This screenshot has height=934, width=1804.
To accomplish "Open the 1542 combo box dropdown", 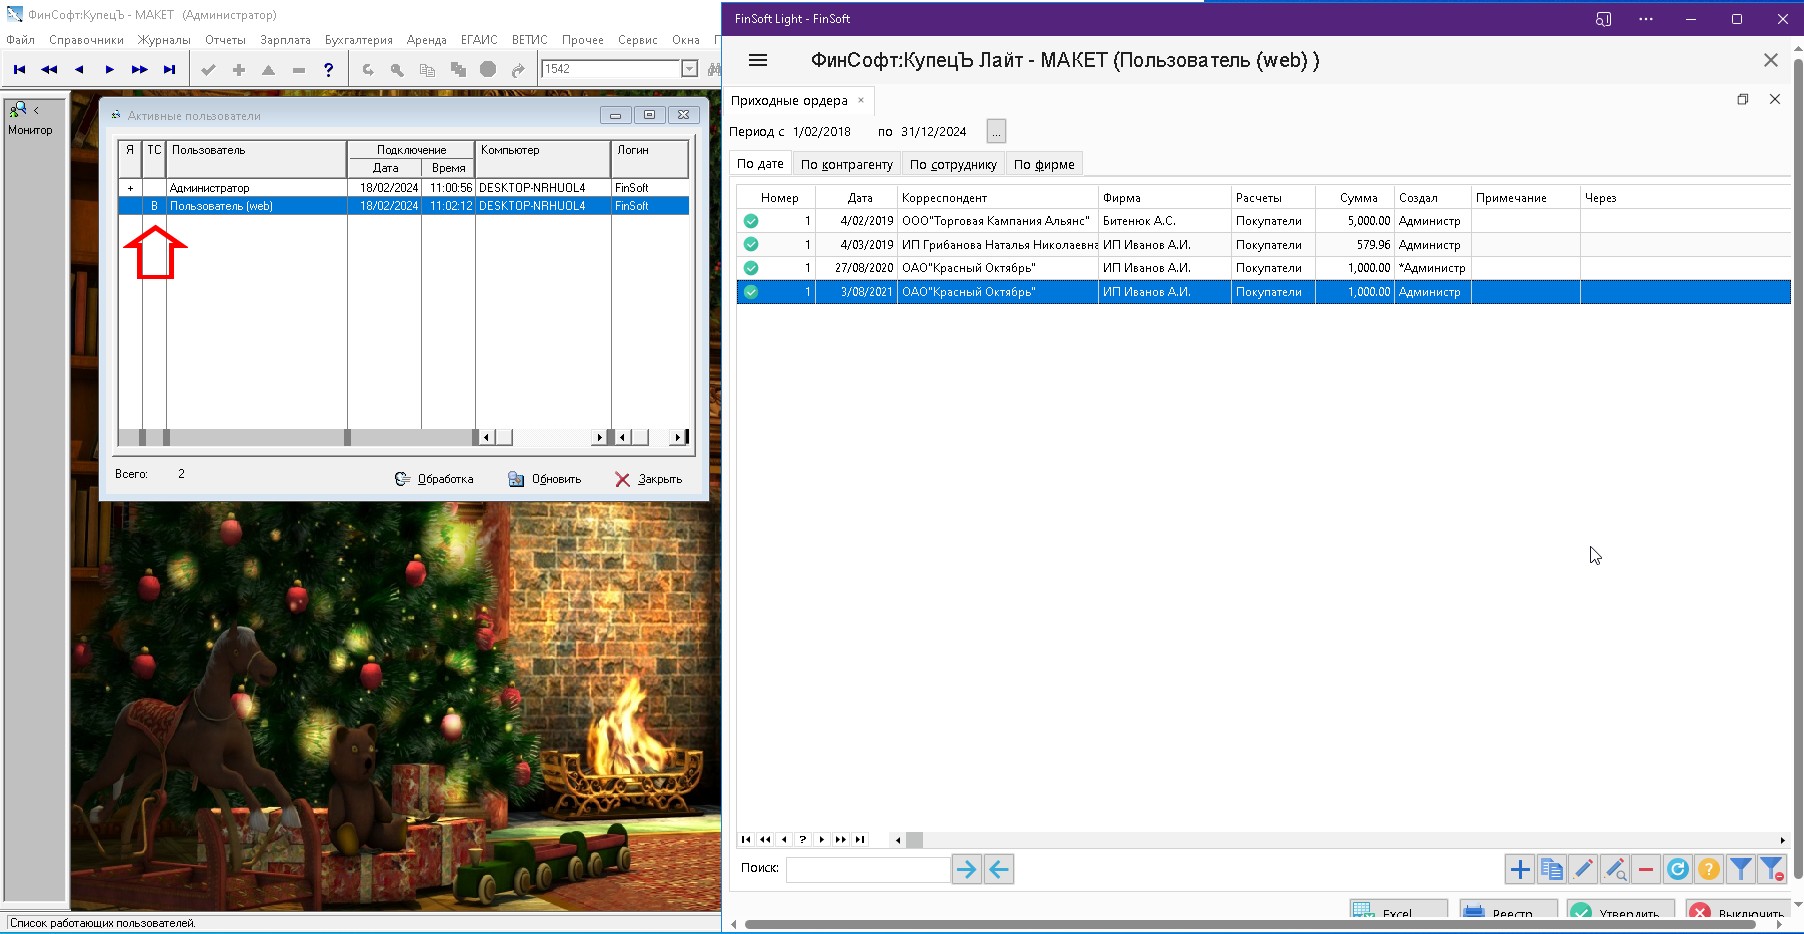I will click(x=689, y=69).
